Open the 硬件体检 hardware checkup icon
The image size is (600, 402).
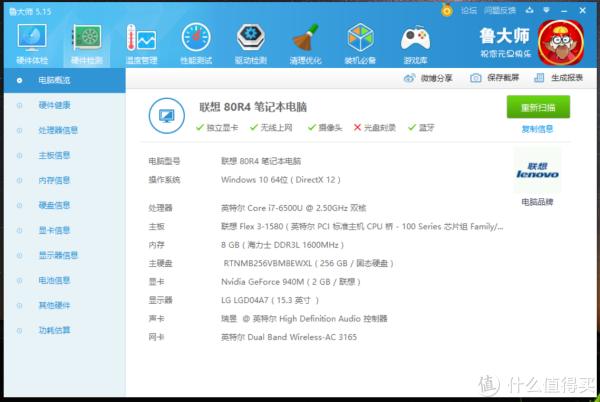32,43
